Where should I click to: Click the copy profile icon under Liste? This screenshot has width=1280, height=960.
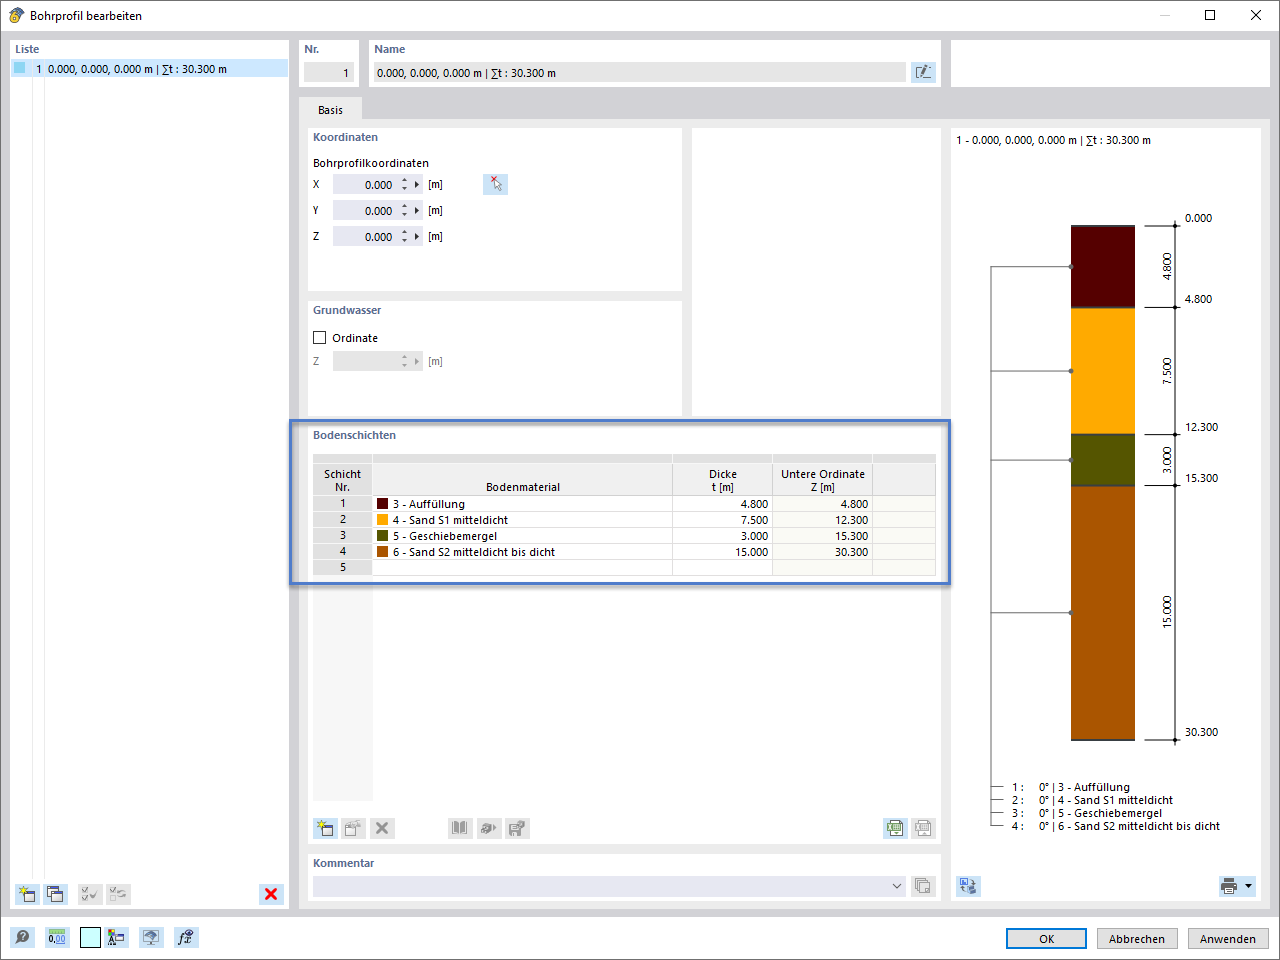coord(55,894)
